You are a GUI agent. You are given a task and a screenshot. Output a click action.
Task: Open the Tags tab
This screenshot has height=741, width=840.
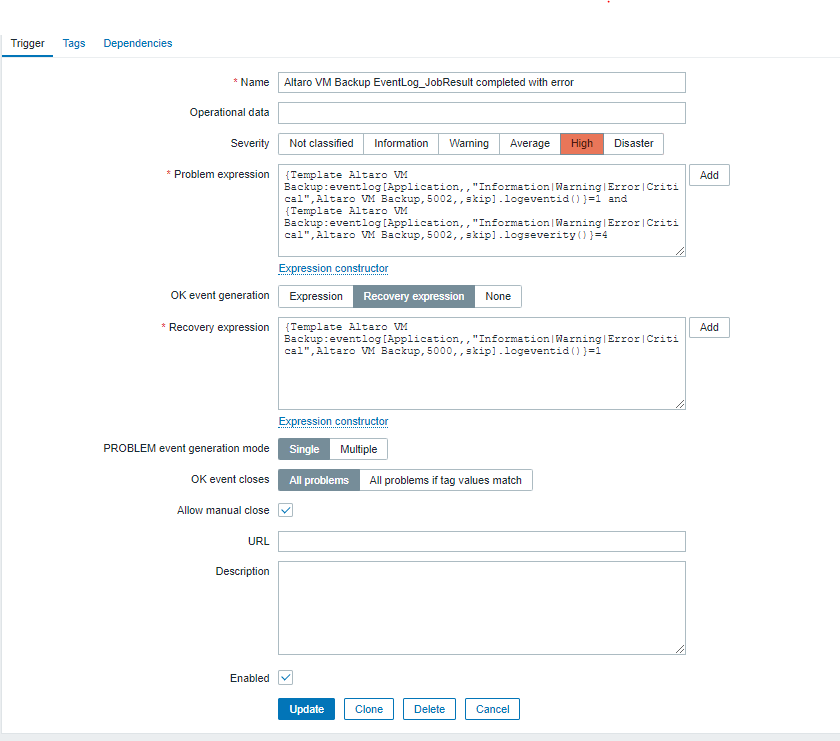(74, 43)
